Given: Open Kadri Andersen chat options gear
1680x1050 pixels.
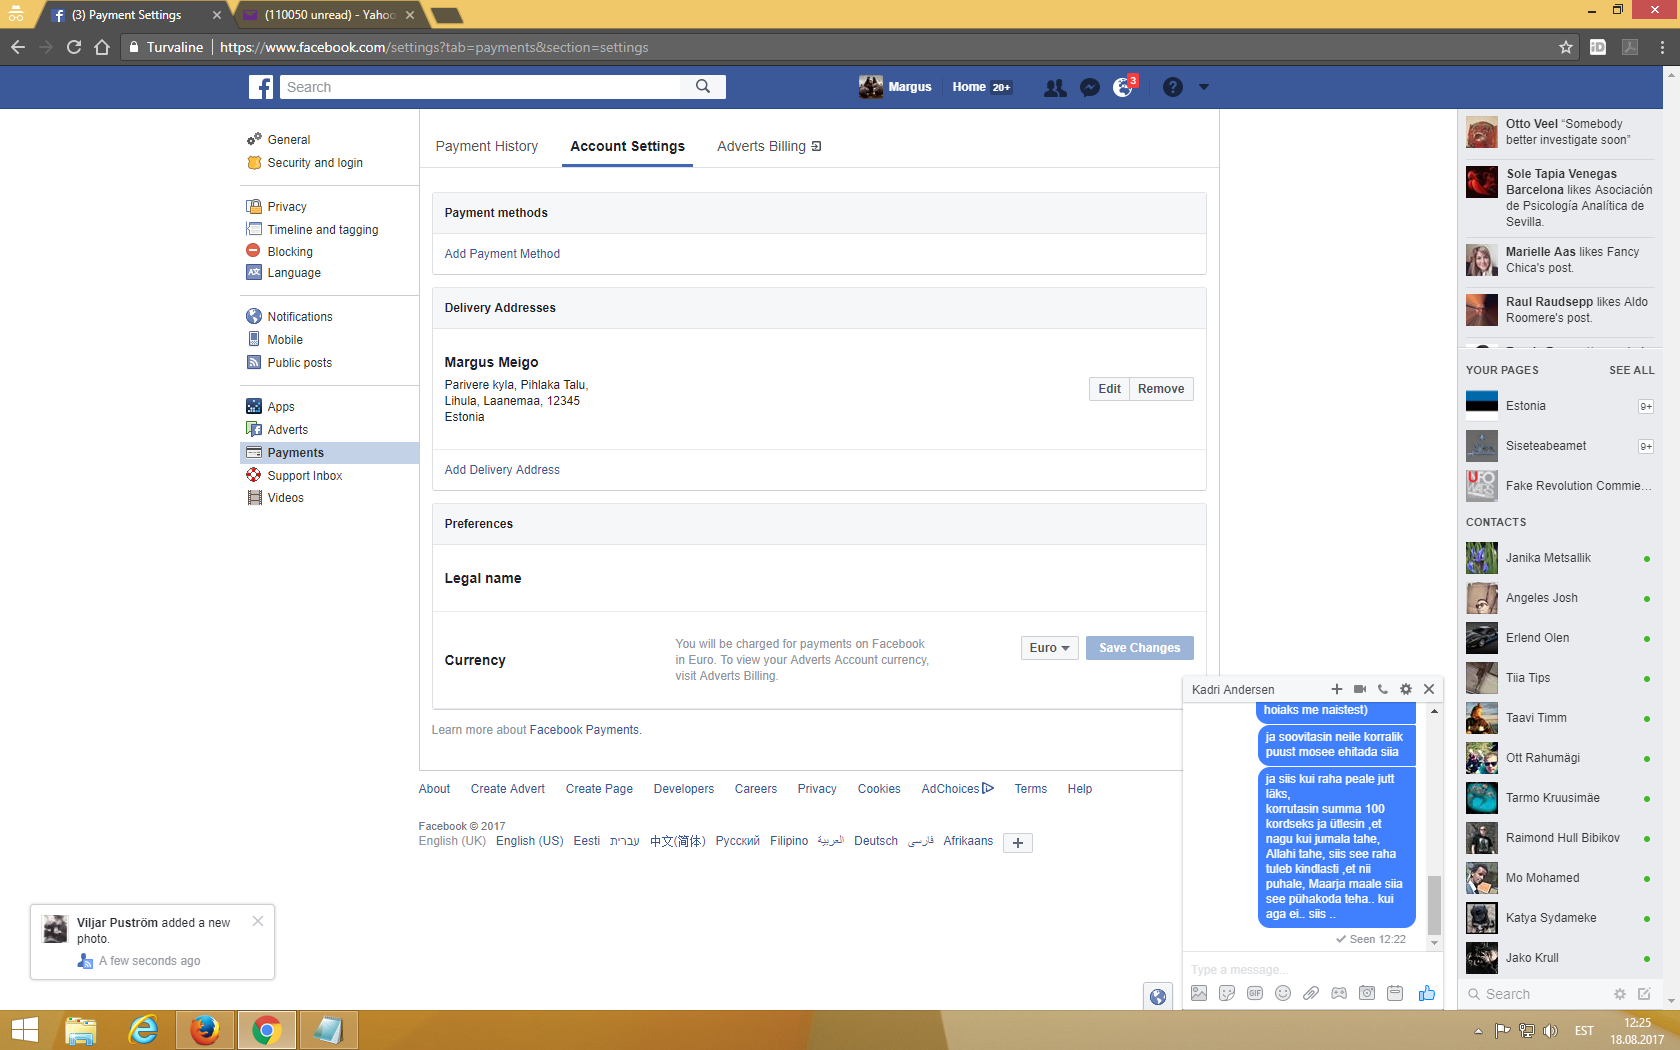Looking at the screenshot, I should (x=1406, y=689).
